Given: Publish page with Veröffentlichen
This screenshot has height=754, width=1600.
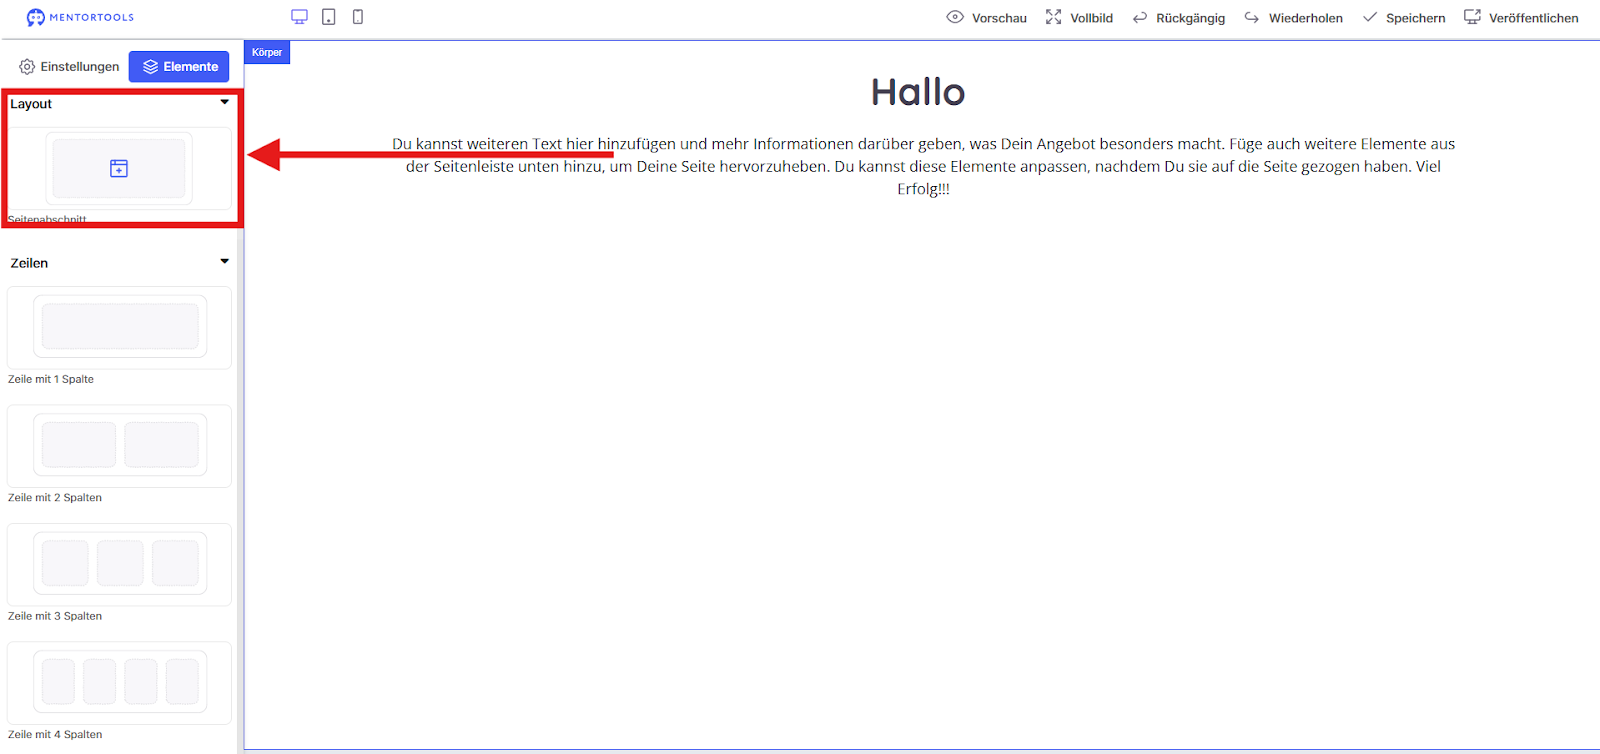Looking at the screenshot, I should (1521, 18).
